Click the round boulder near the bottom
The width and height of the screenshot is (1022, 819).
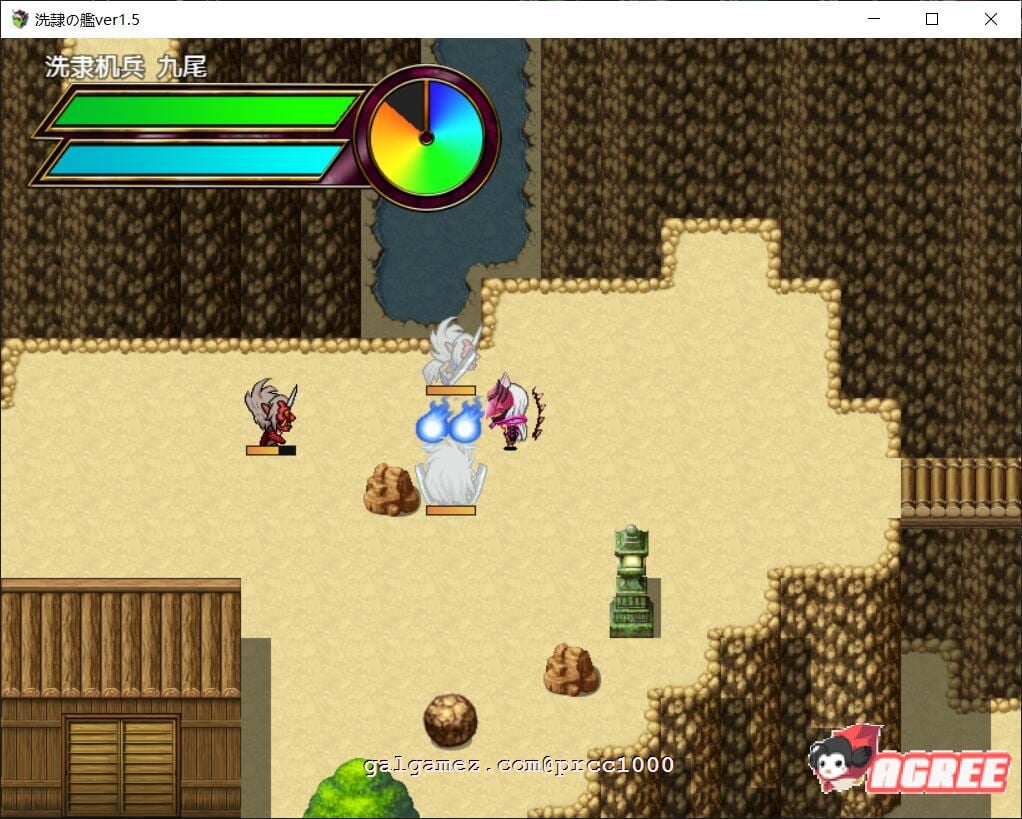449,717
